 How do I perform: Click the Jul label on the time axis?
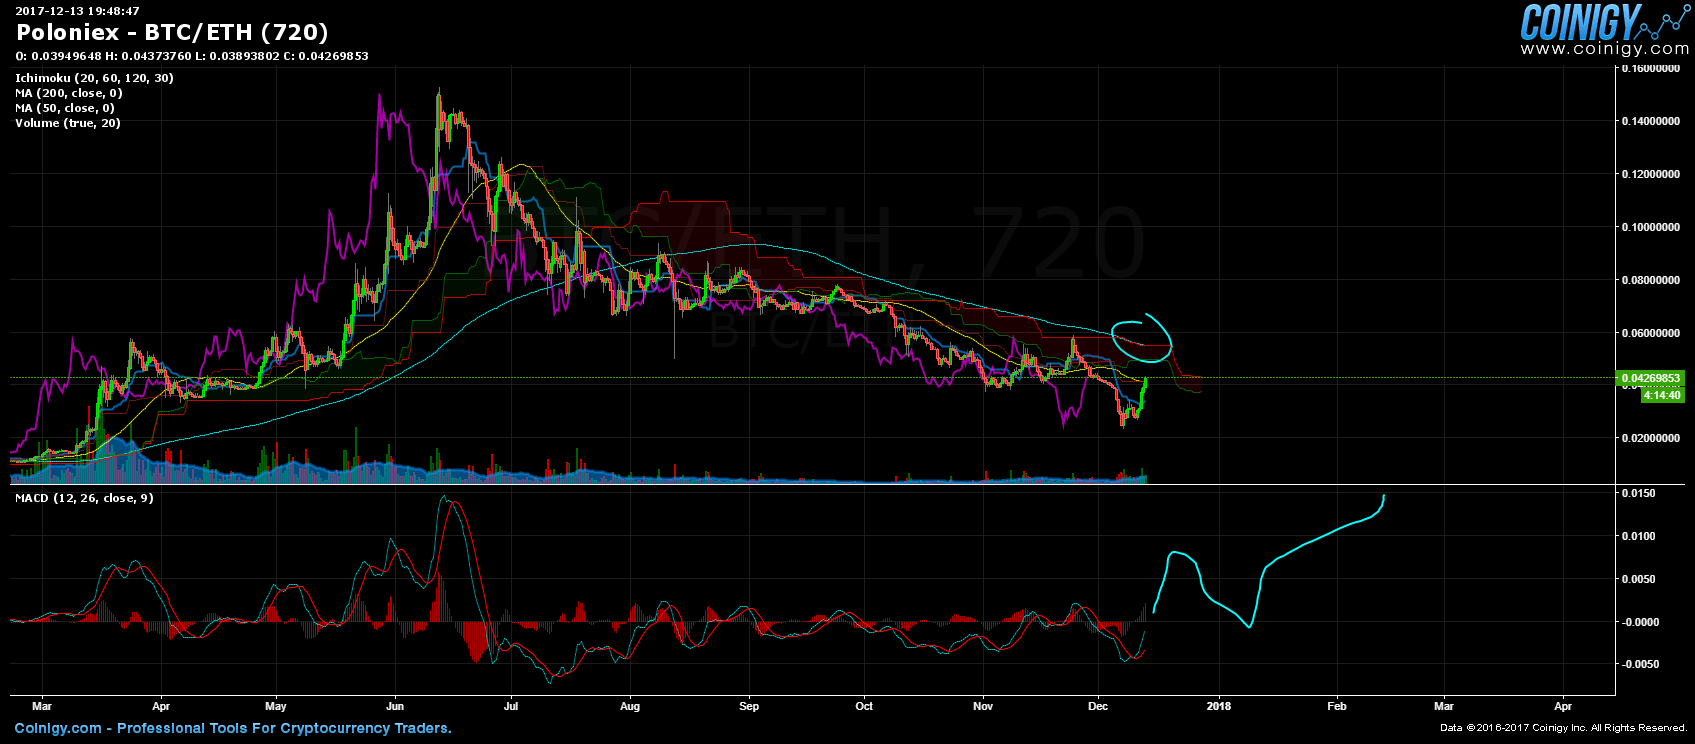pos(511,706)
